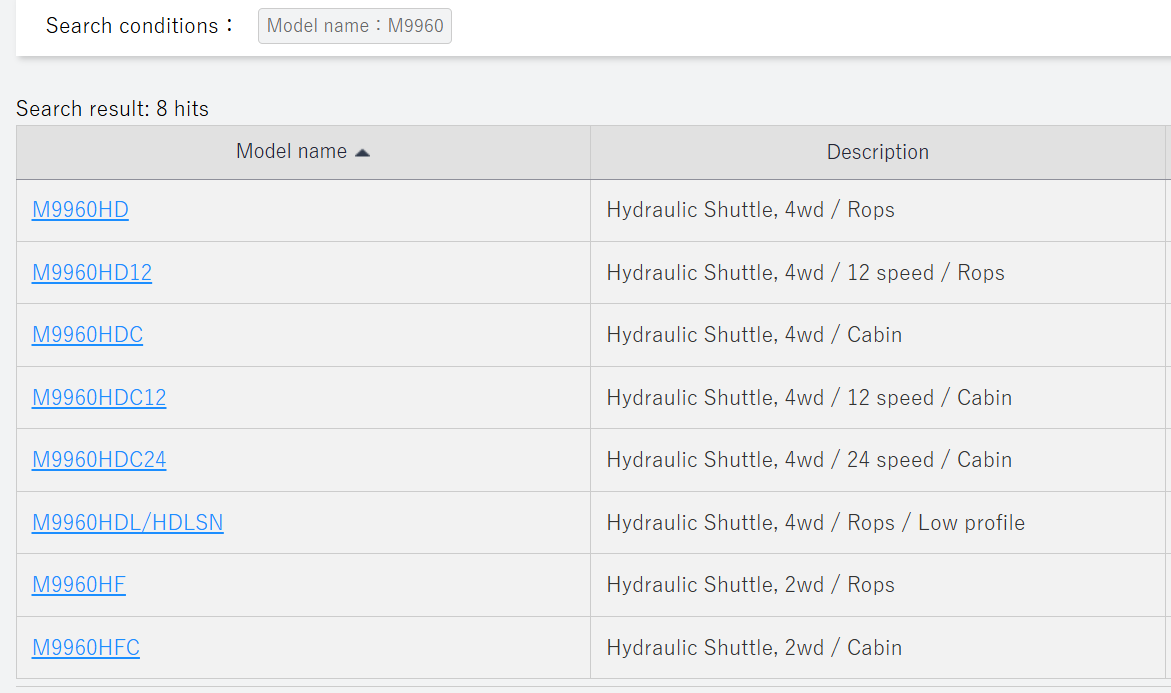Click the Model name column header
Viewport: 1171px width, 693px height.
point(303,152)
